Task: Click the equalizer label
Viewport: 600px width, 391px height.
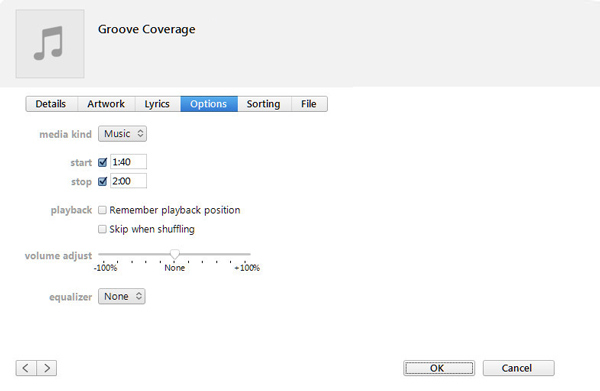Action: click(70, 297)
